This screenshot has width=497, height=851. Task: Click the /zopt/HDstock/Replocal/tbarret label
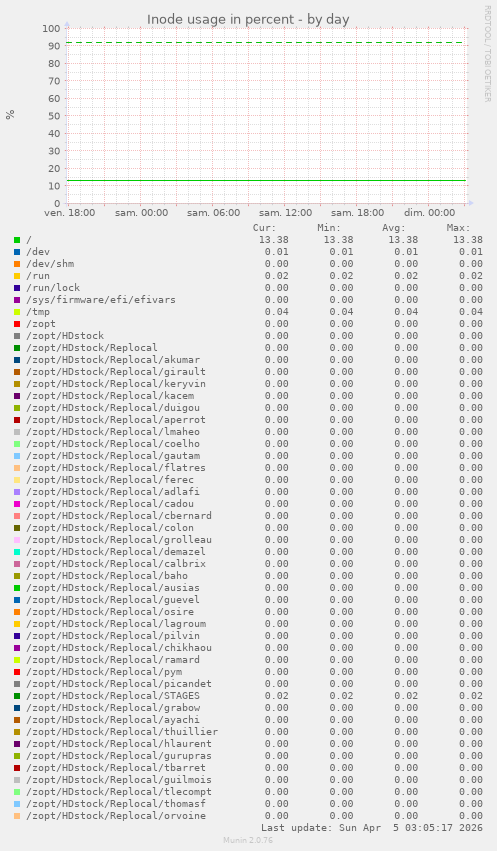[x=116, y=767]
